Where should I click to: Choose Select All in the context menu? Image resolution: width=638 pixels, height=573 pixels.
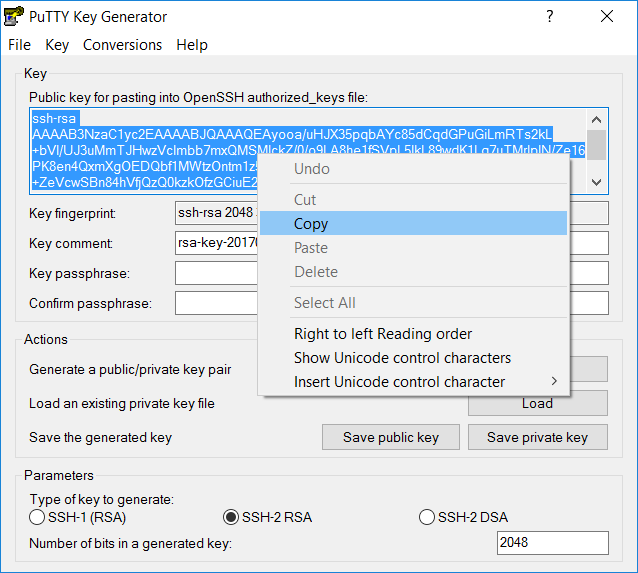[413, 302]
